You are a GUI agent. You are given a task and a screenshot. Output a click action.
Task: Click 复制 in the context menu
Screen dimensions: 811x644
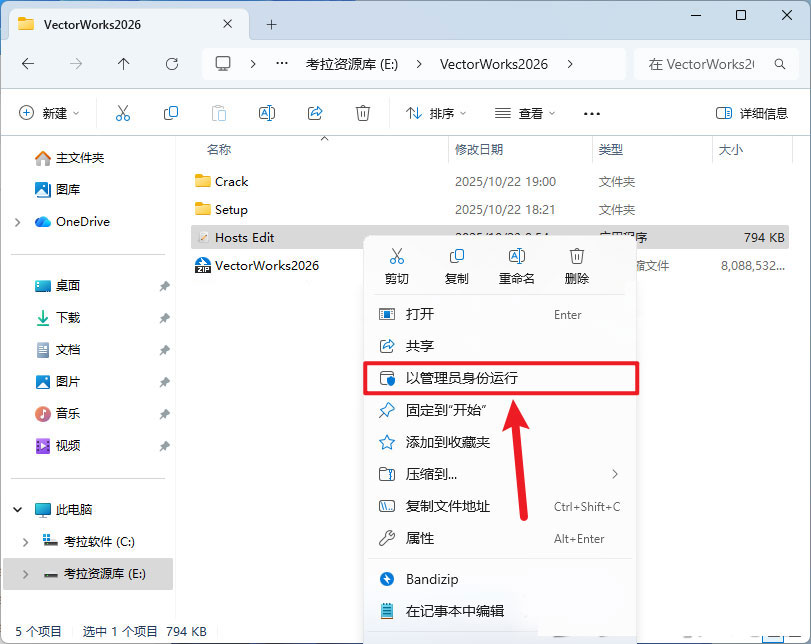coord(457,267)
